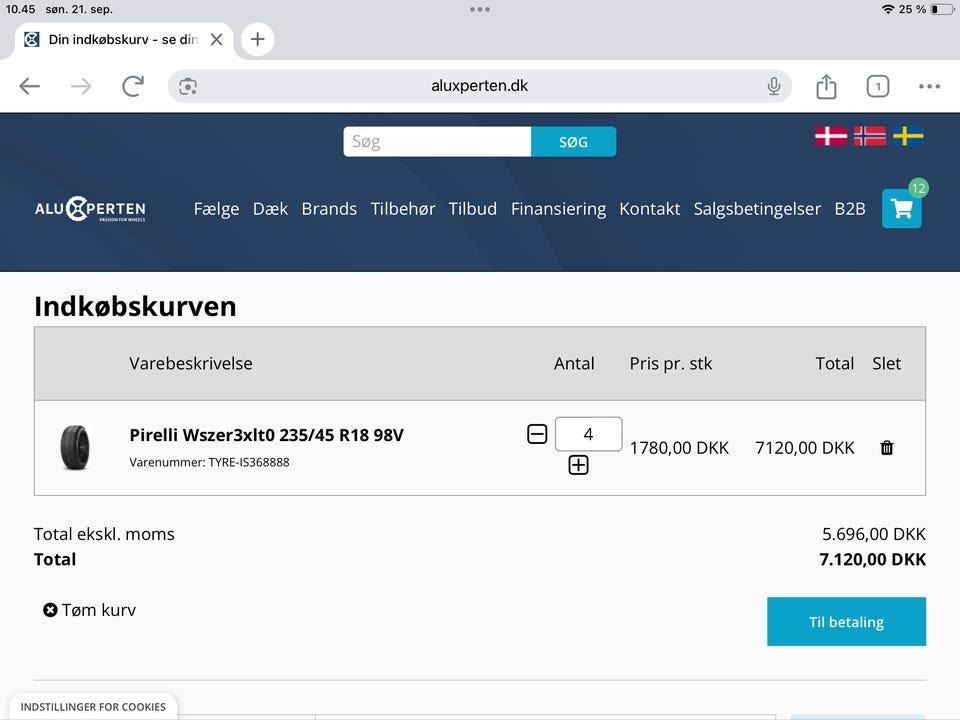Open the Pirelli tyre thumbnail image
The height and width of the screenshot is (720, 960).
click(x=75, y=448)
